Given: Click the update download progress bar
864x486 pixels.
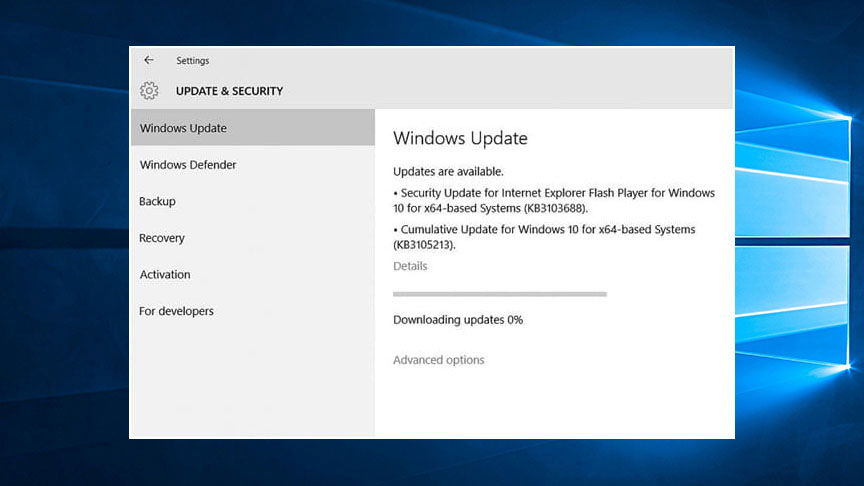Looking at the screenshot, I should pos(500,294).
